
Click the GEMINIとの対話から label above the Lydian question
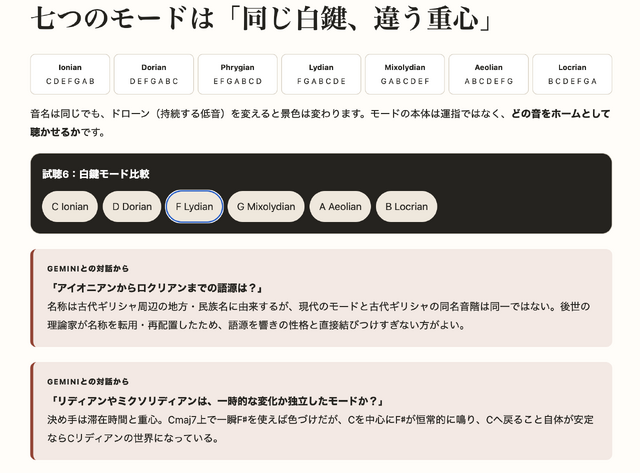pos(88,382)
